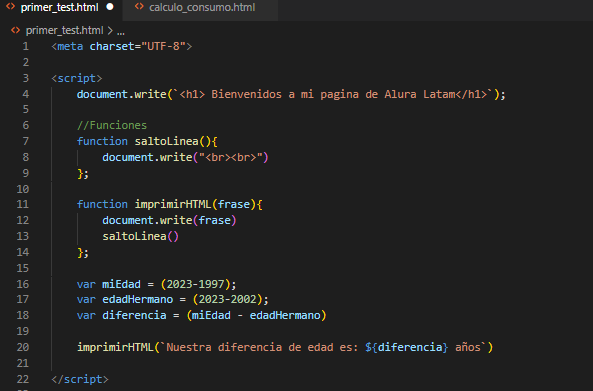This screenshot has width=593, height=391.
Task: Click the HTML file icon on primer_test.html tab
Action: [11, 7]
